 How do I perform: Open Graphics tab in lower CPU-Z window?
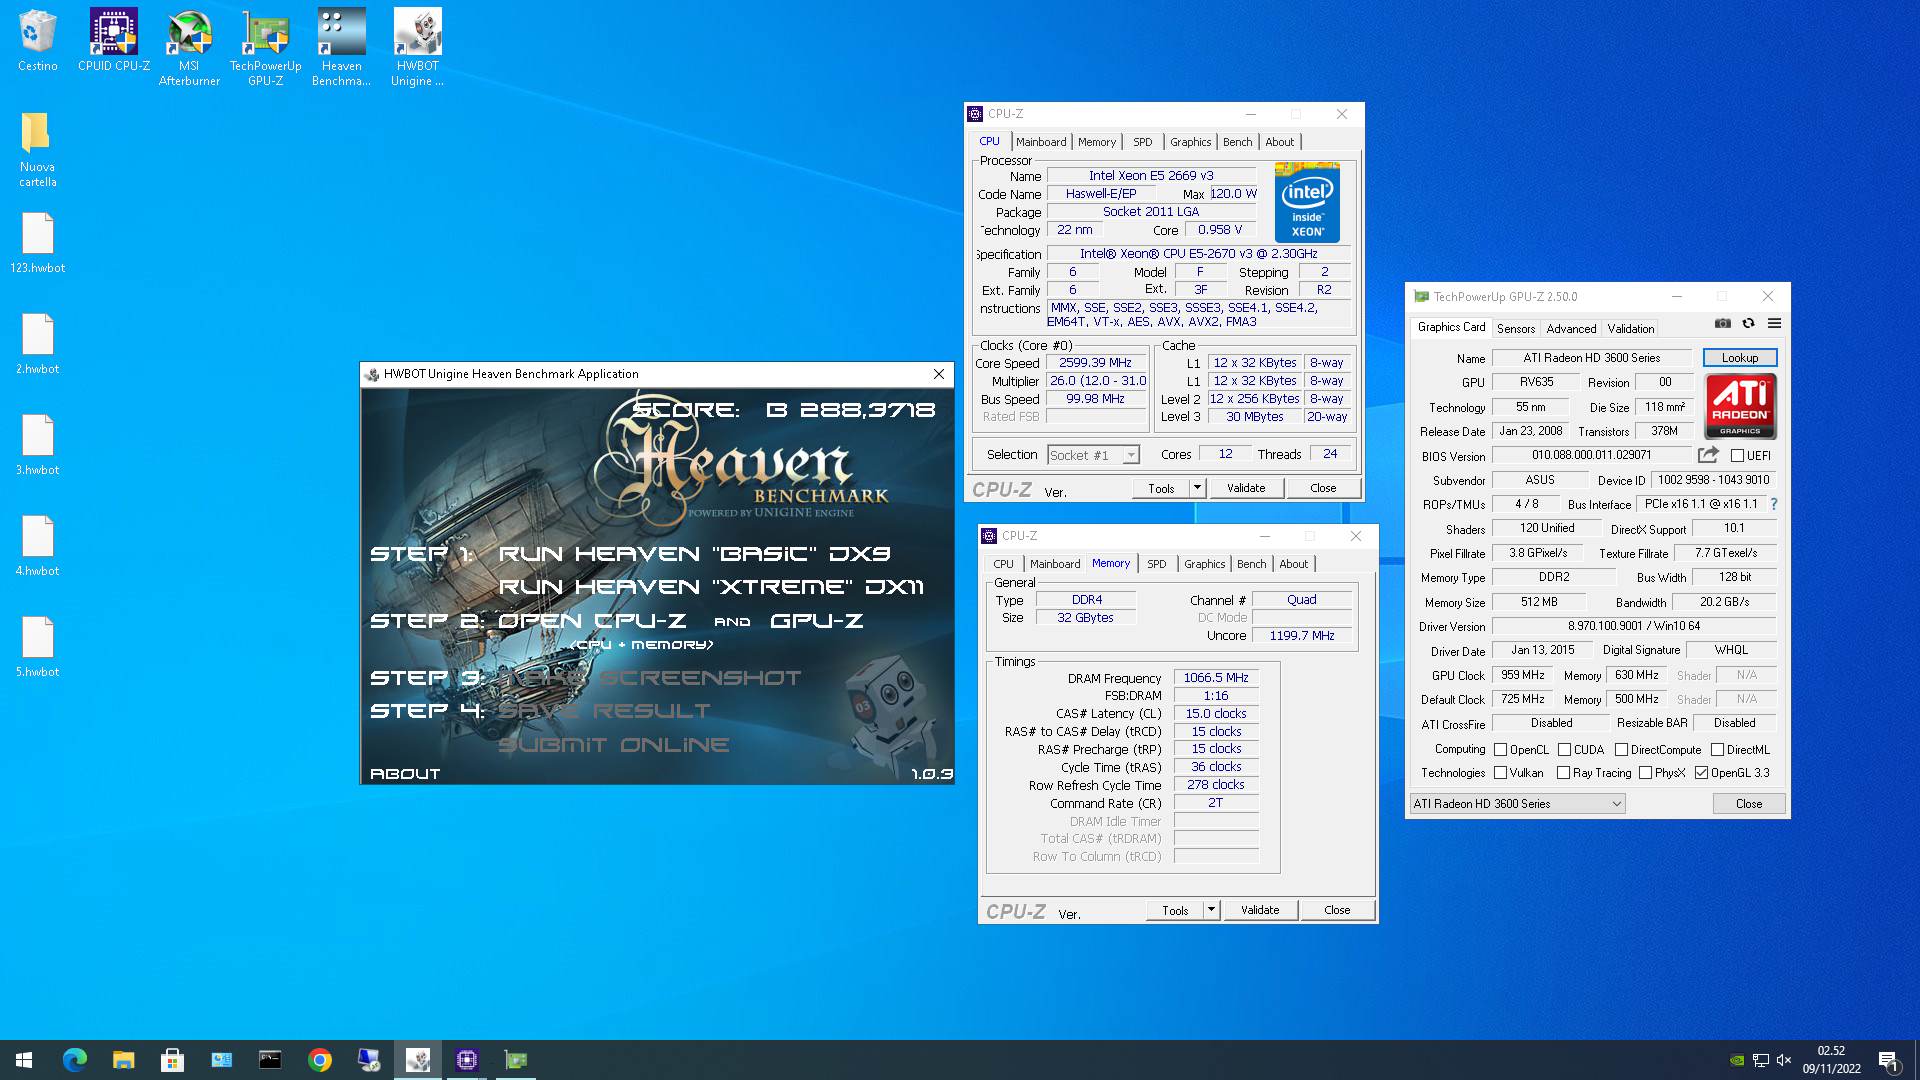click(1204, 564)
